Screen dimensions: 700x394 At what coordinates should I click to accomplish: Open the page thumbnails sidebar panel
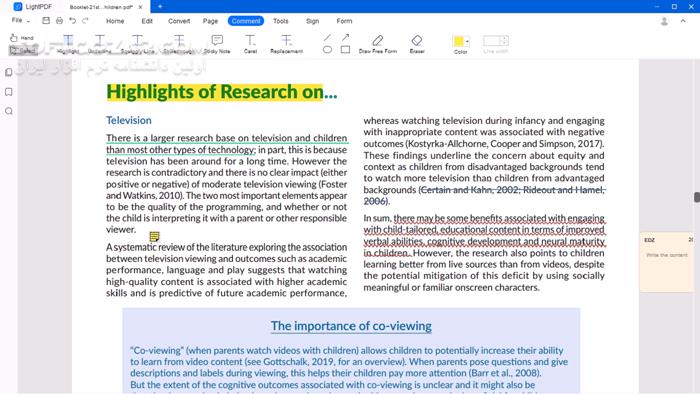tap(8, 72)
